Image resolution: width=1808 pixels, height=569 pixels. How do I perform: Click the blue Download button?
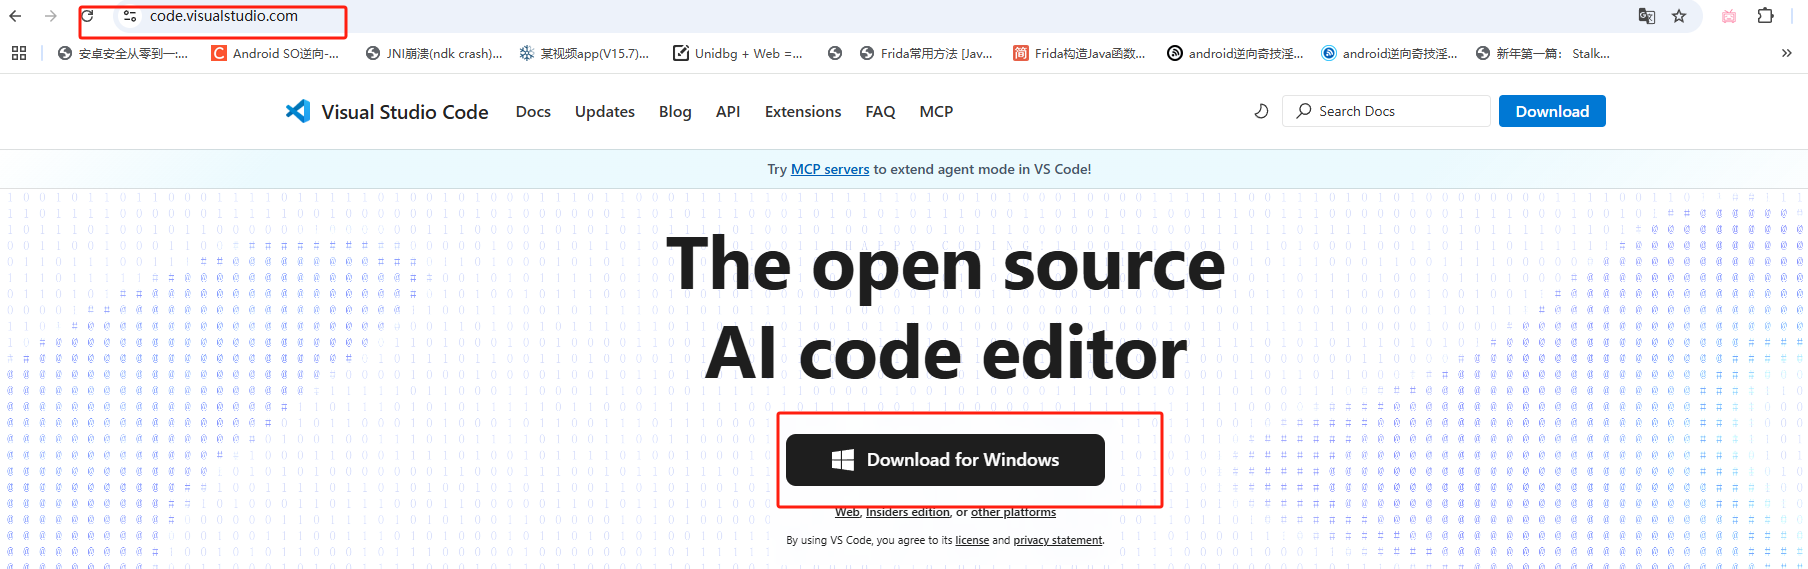point(1552,111)
